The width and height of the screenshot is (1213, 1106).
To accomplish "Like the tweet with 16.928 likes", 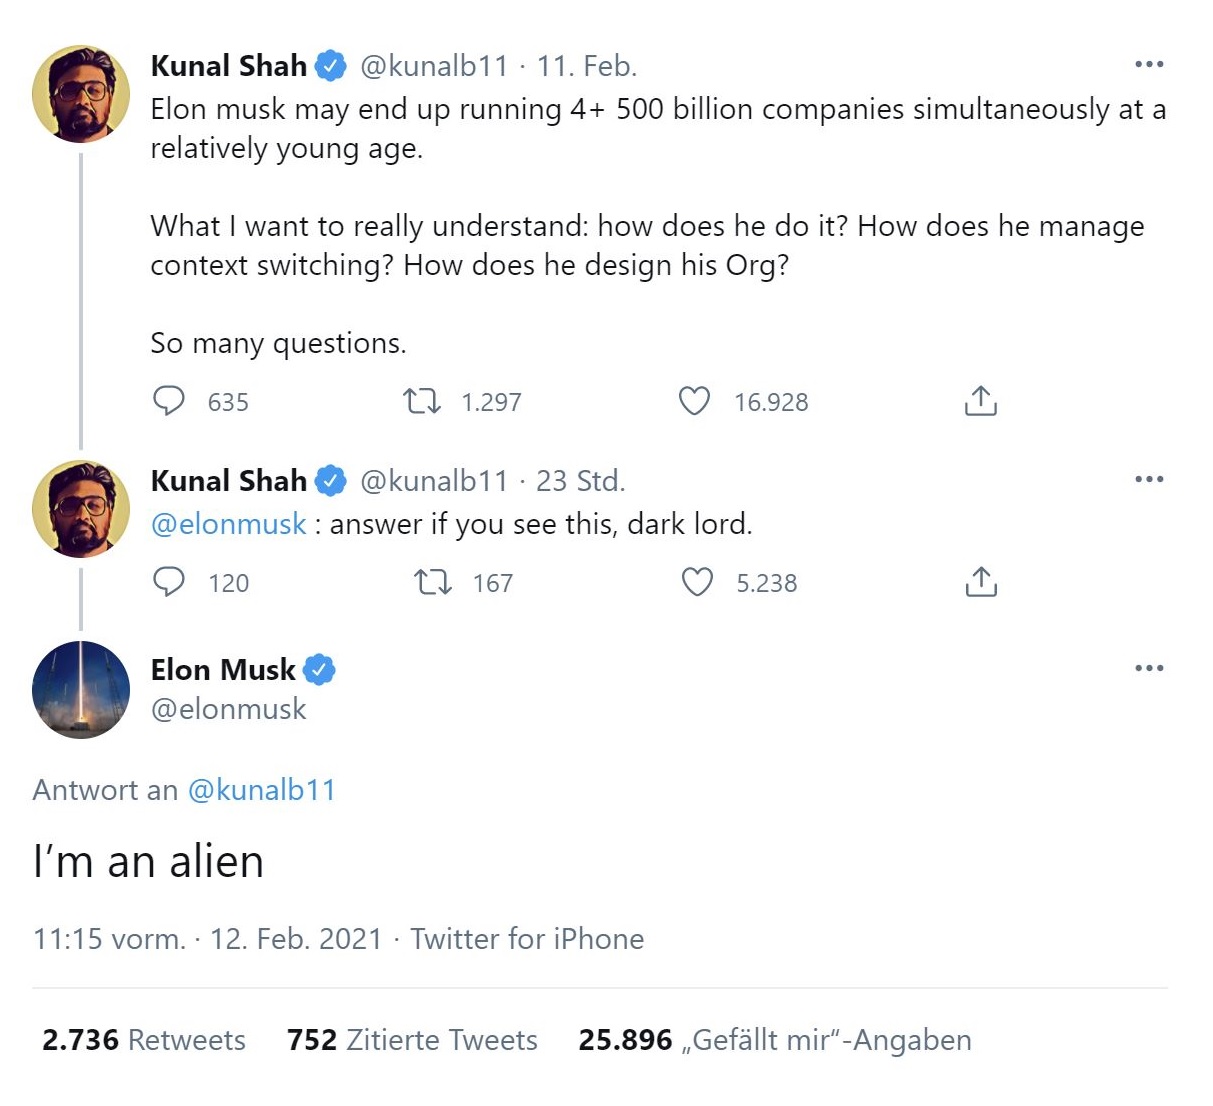I will [x=694, y=402].
